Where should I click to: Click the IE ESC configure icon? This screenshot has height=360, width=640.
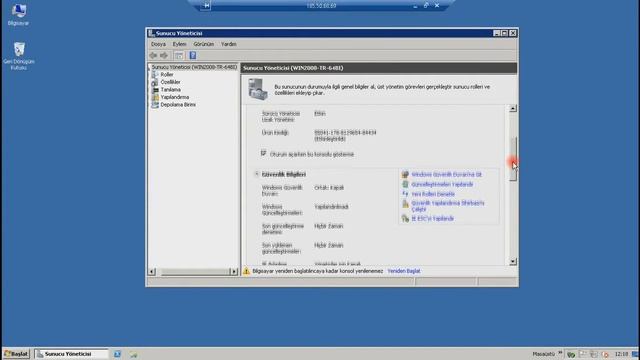point(405,219)
